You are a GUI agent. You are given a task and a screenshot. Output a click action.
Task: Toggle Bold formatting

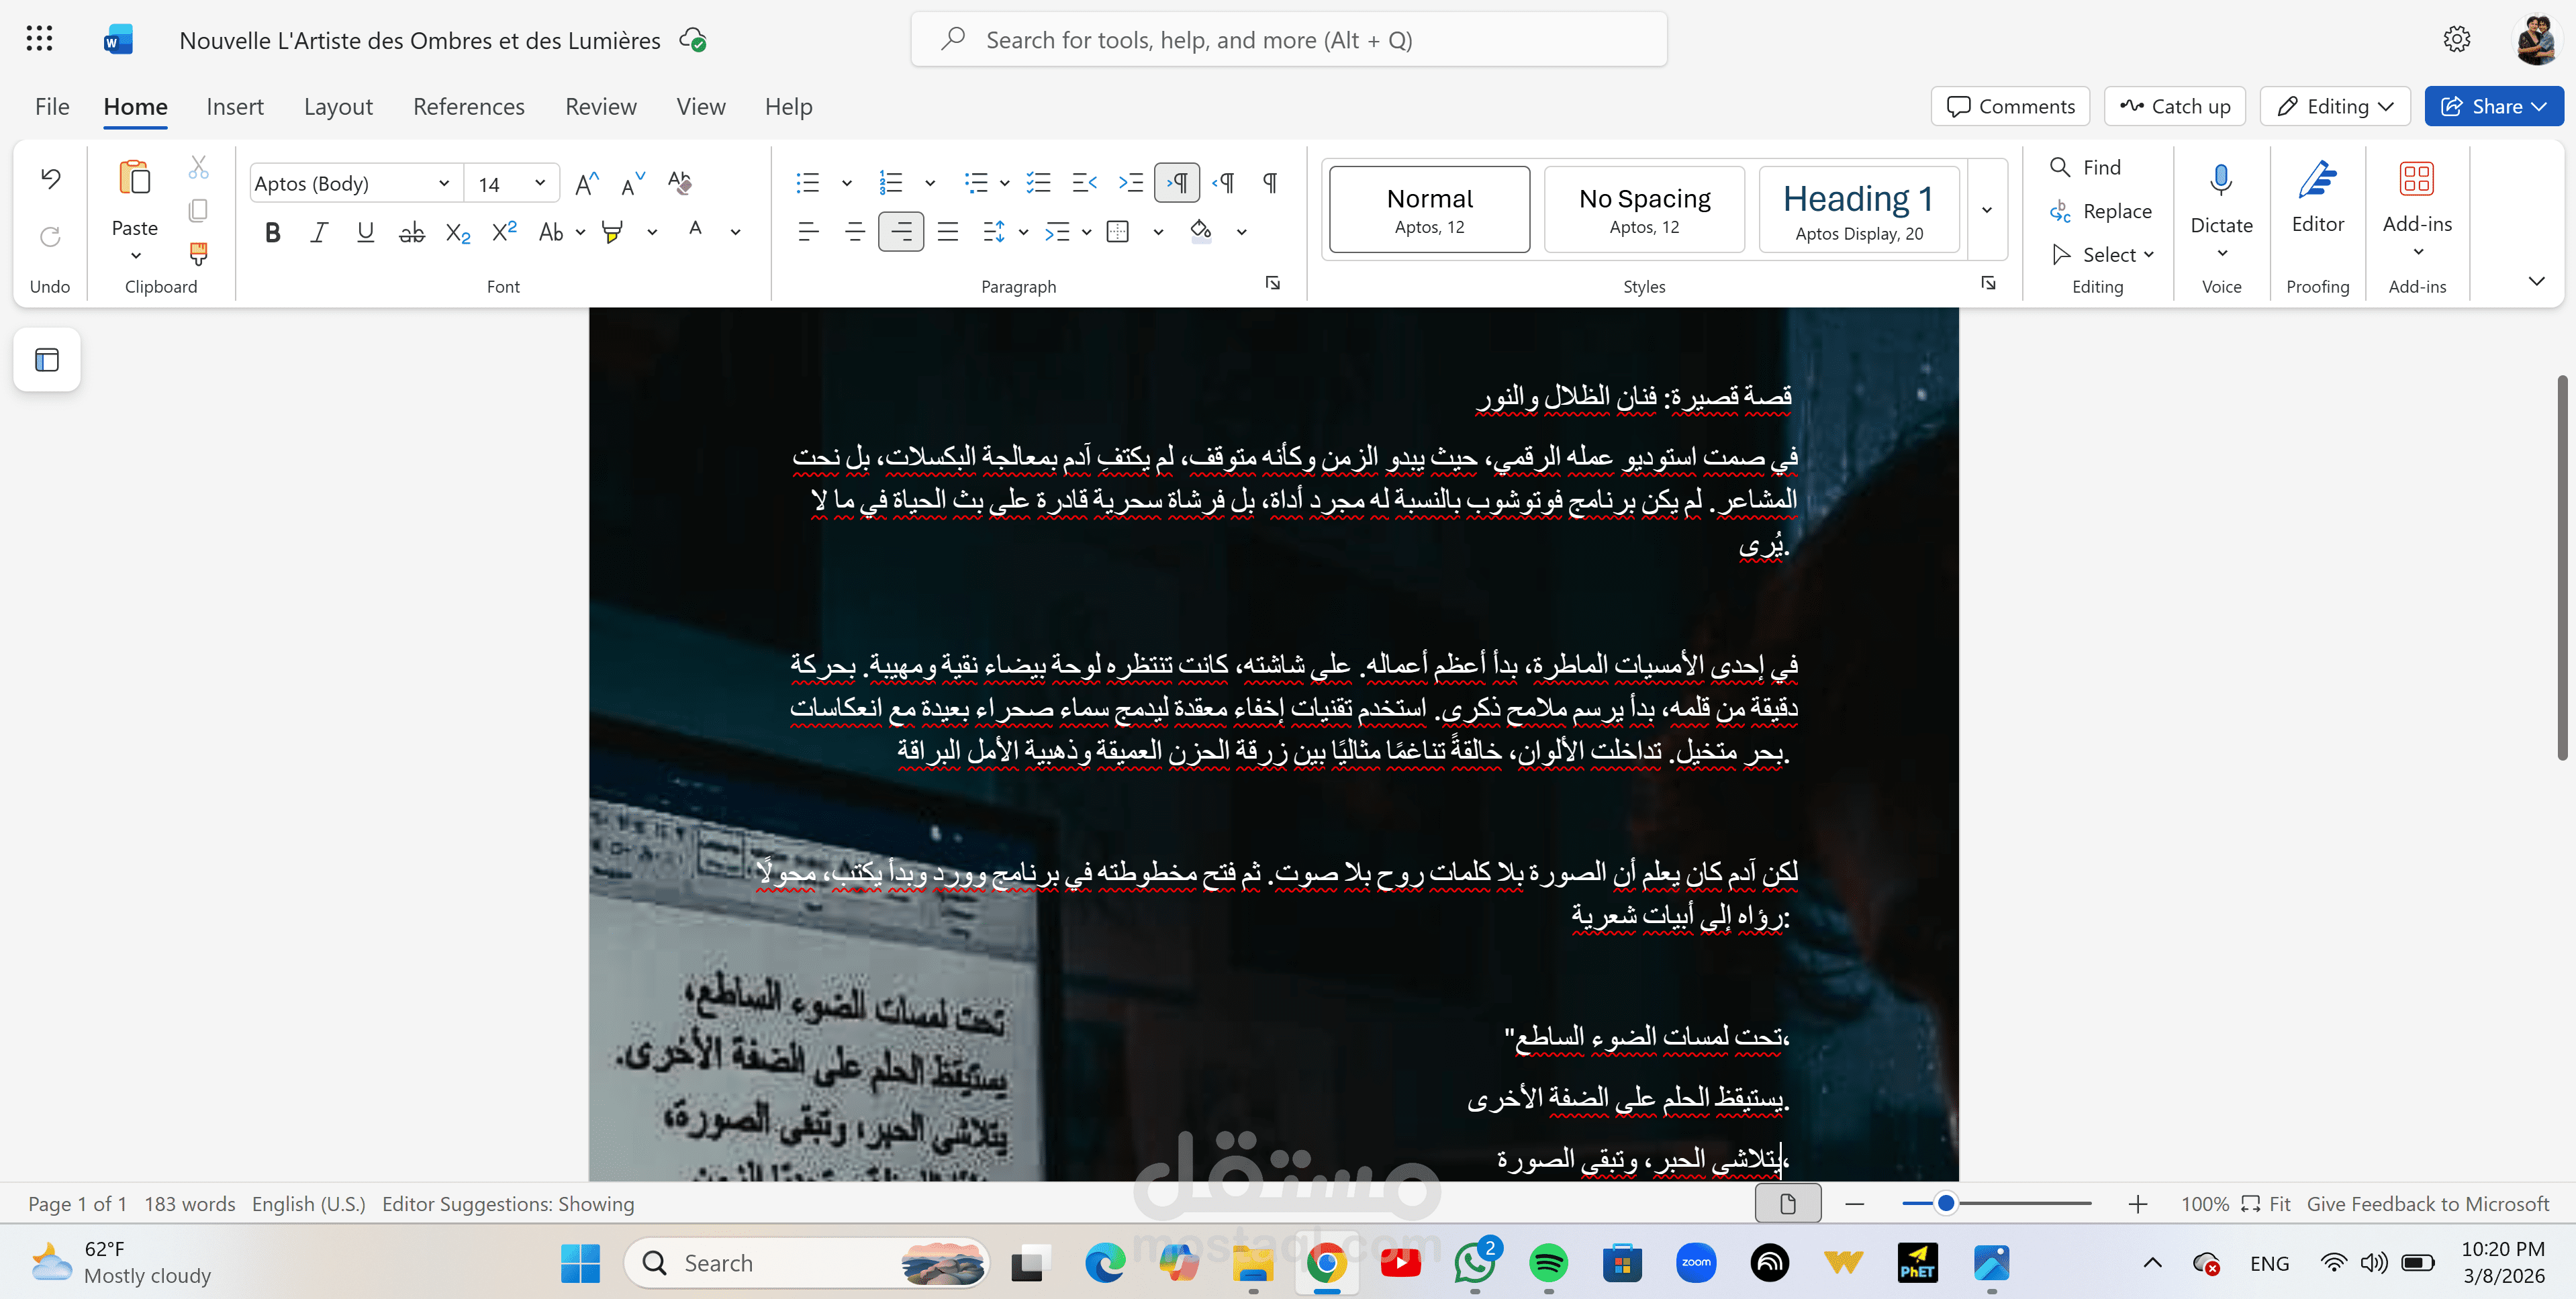272,233
